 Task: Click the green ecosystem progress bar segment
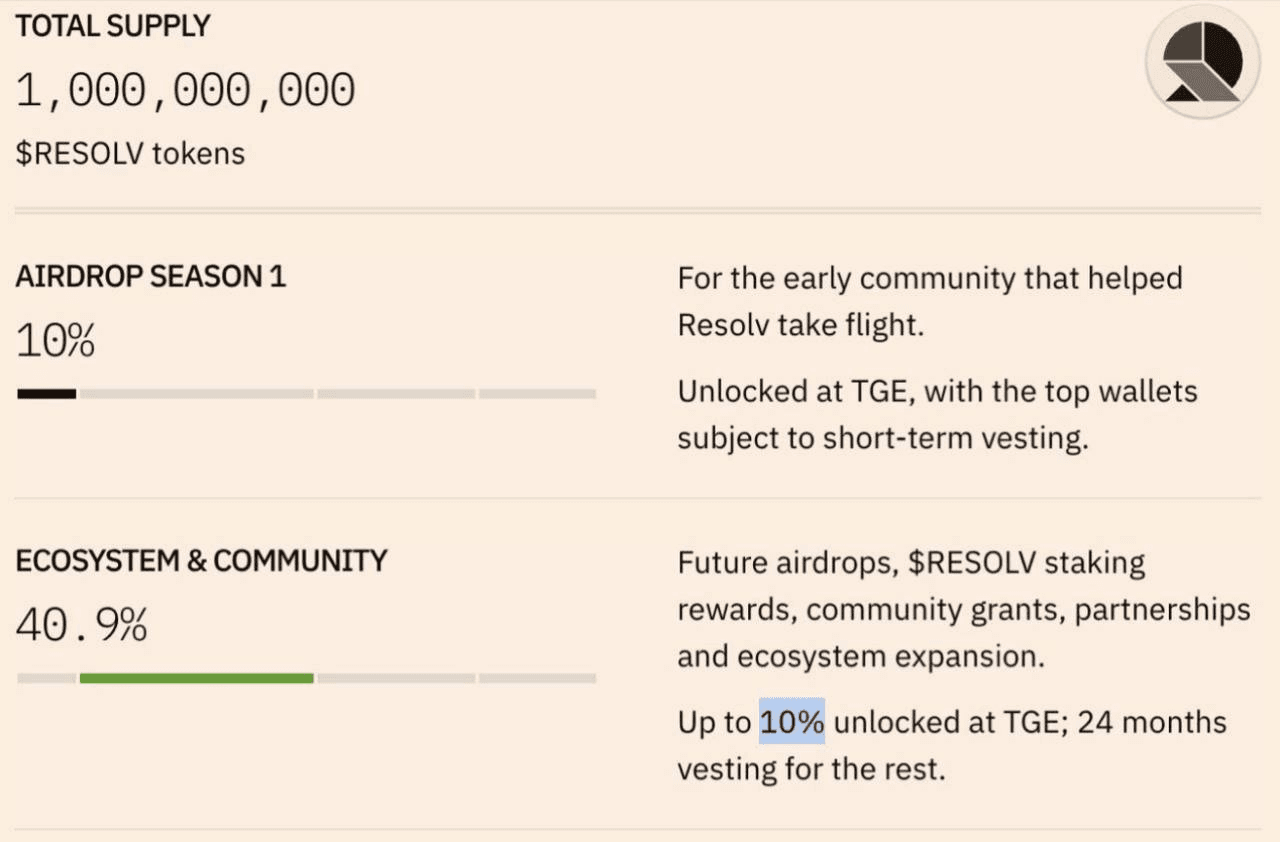[197, 678]
